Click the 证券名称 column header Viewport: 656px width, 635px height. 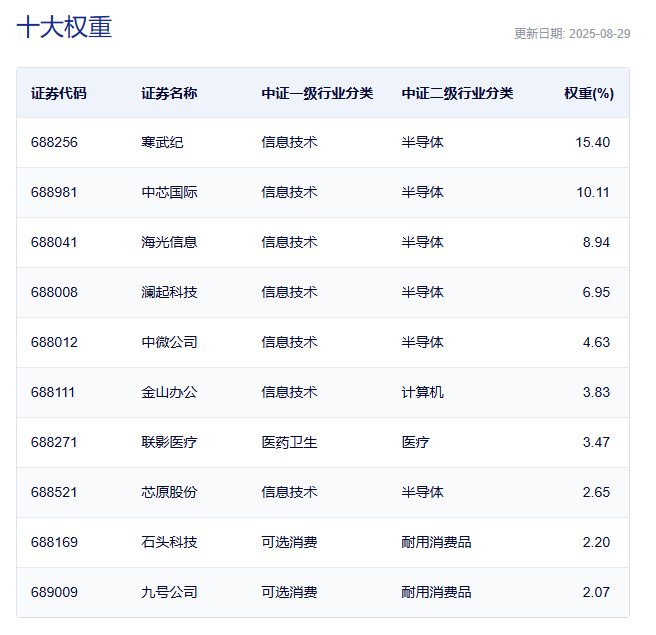[169, 93]
